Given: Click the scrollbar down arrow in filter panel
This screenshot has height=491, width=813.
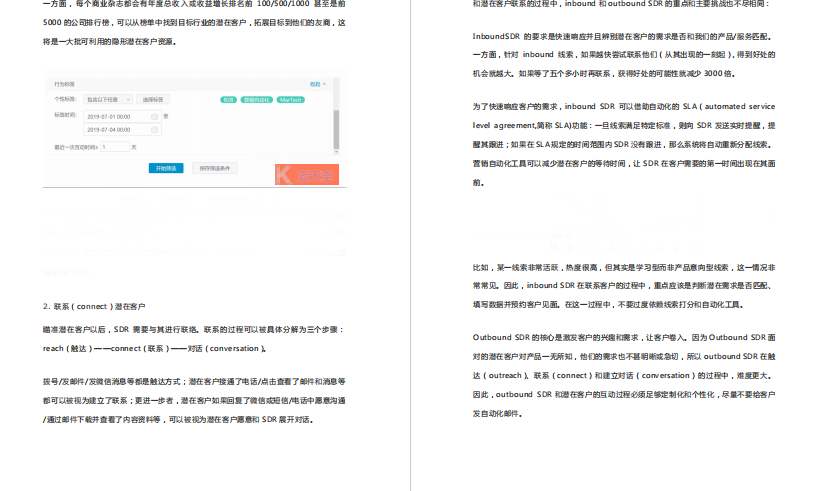Looking at the screenshot, I should pyautogui.click(x=334, y=153).
